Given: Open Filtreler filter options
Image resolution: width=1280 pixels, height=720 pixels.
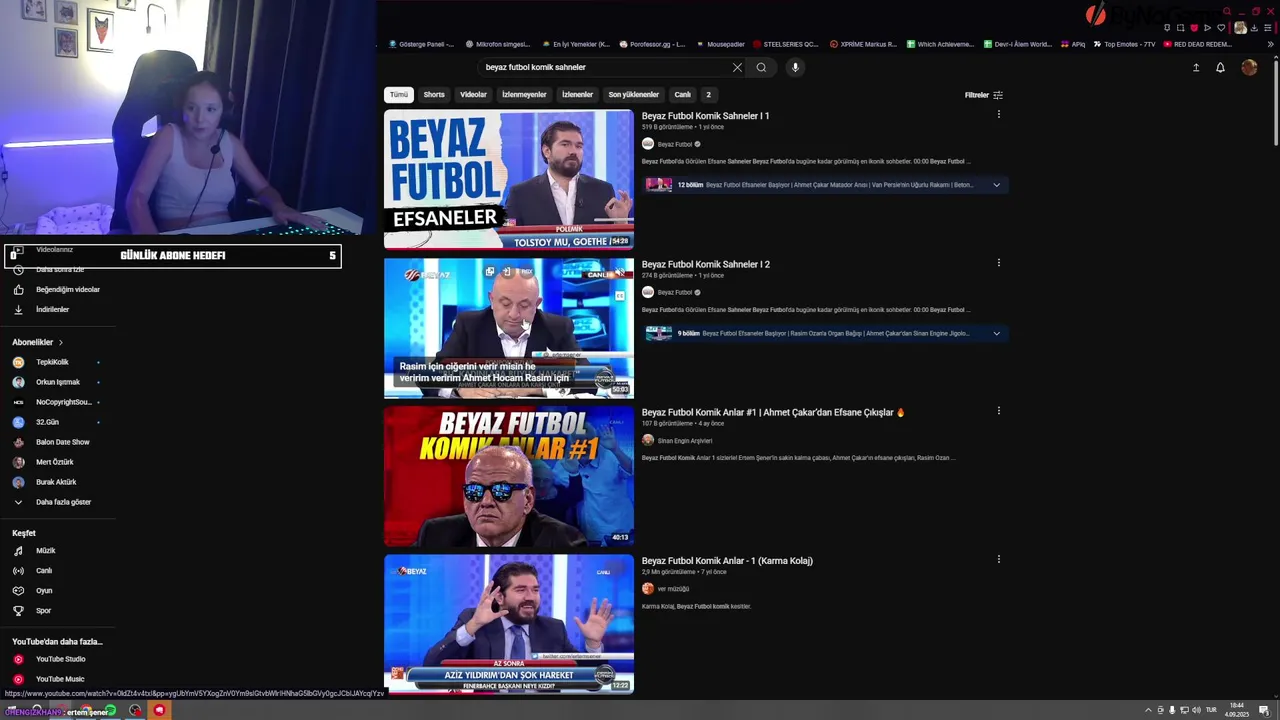Looking at the screenshot, I should pos(984,95).
